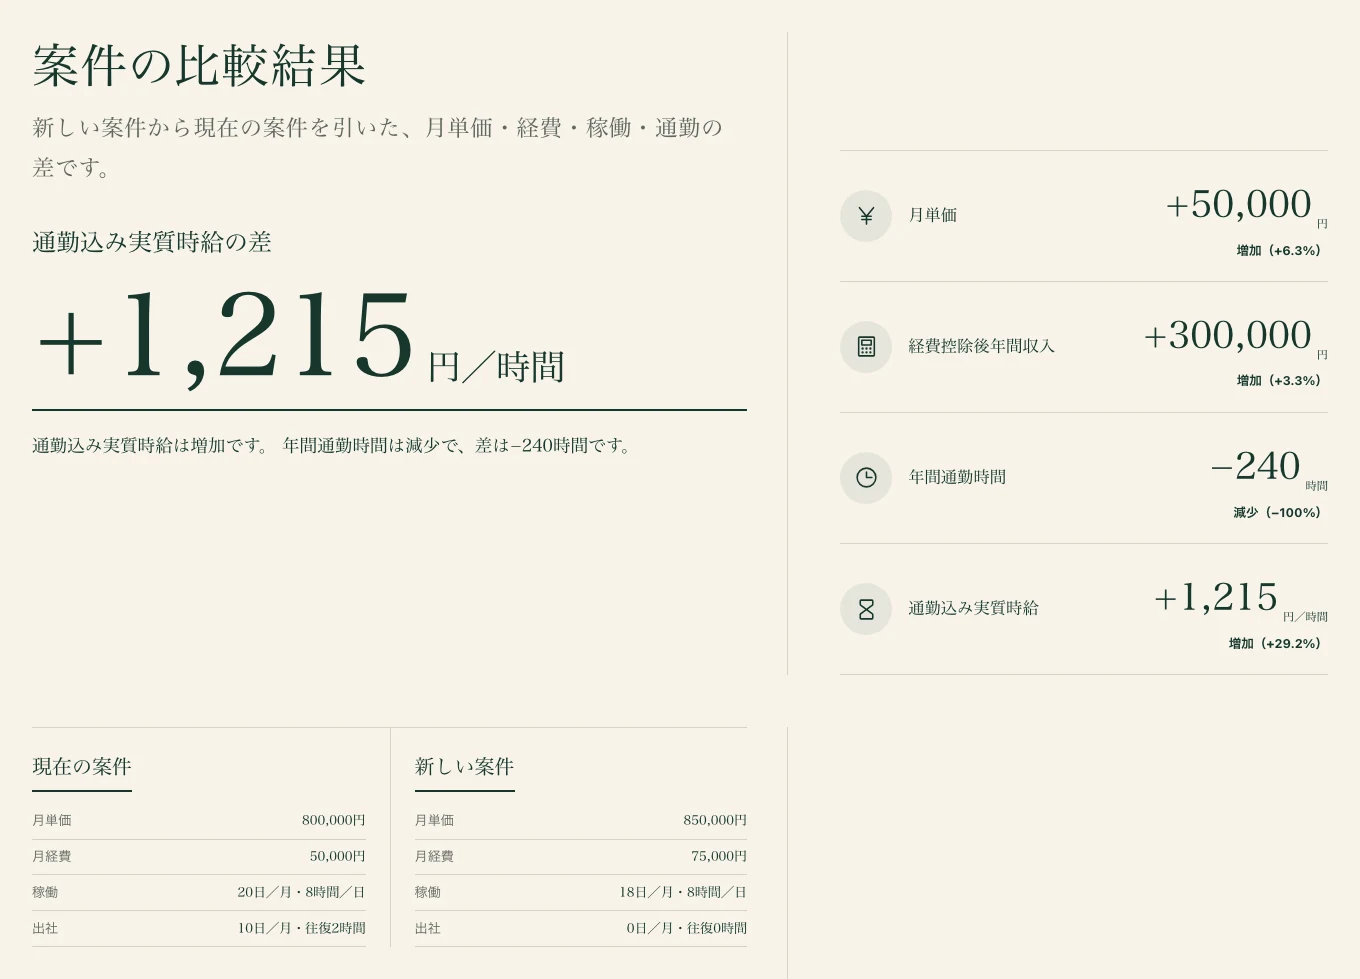The height and width of the screenshot is (979, 1360).
Task: Click the 850,000円 value in 新しい案件
Action: (x=715, y=820)
